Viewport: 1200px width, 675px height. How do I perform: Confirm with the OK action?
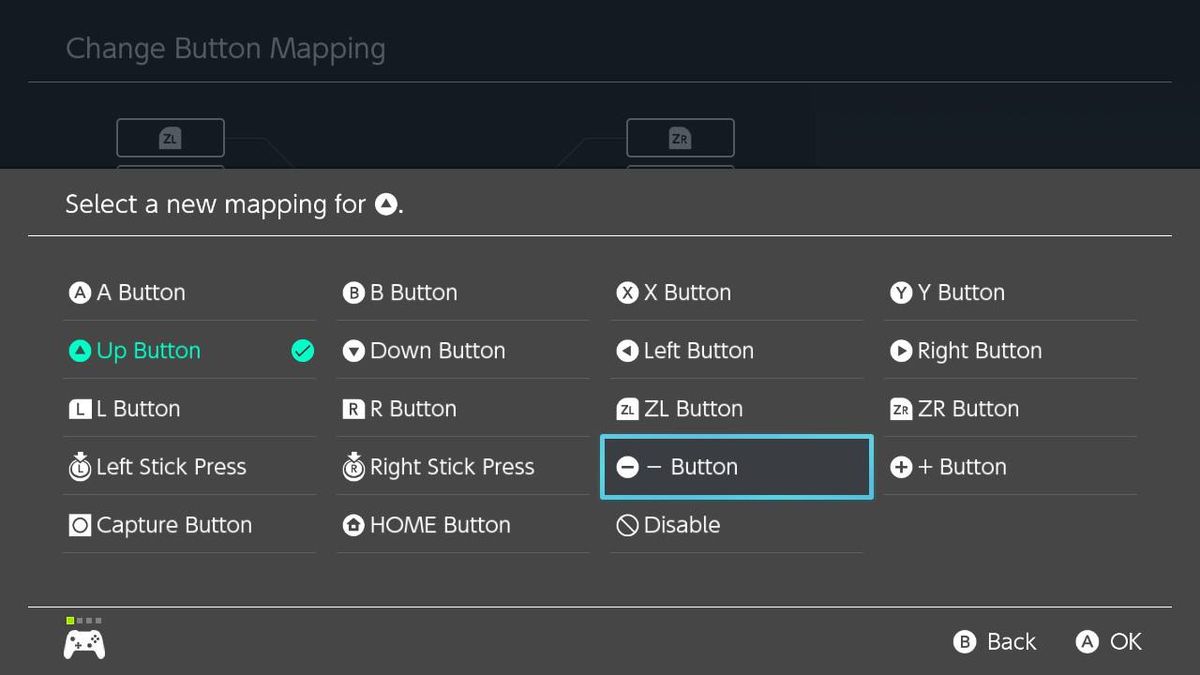click(1108, 642)
